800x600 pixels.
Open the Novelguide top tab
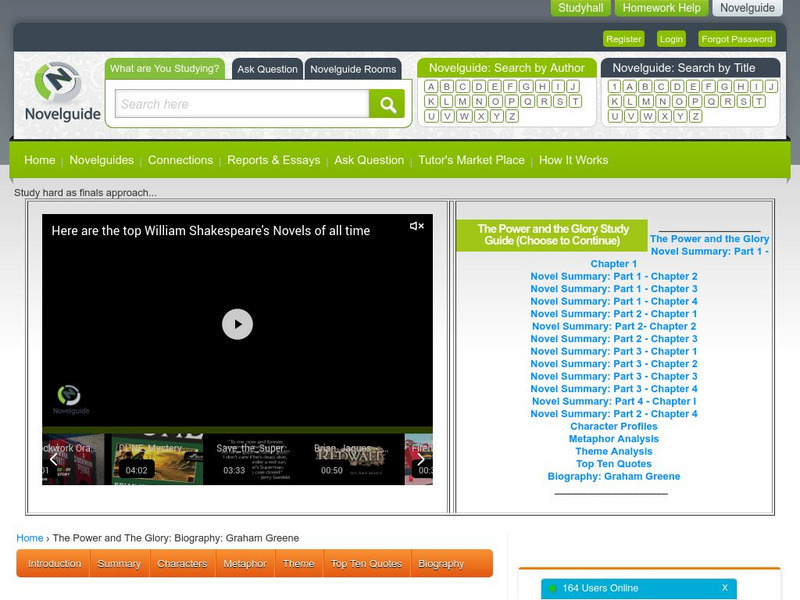[x=747, y=8]
